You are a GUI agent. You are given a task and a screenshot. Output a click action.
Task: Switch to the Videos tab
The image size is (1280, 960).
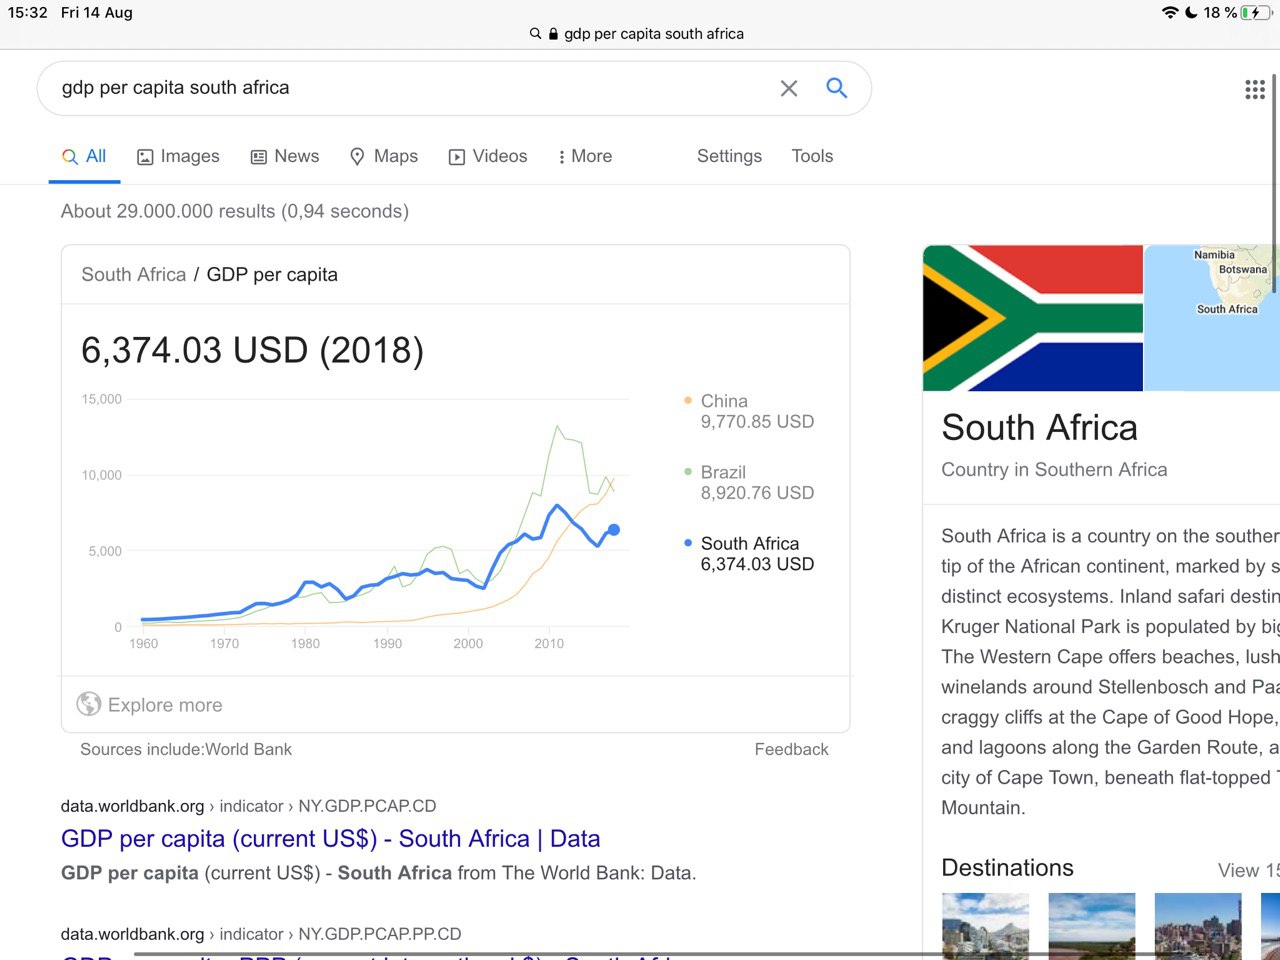pos(488,156)
